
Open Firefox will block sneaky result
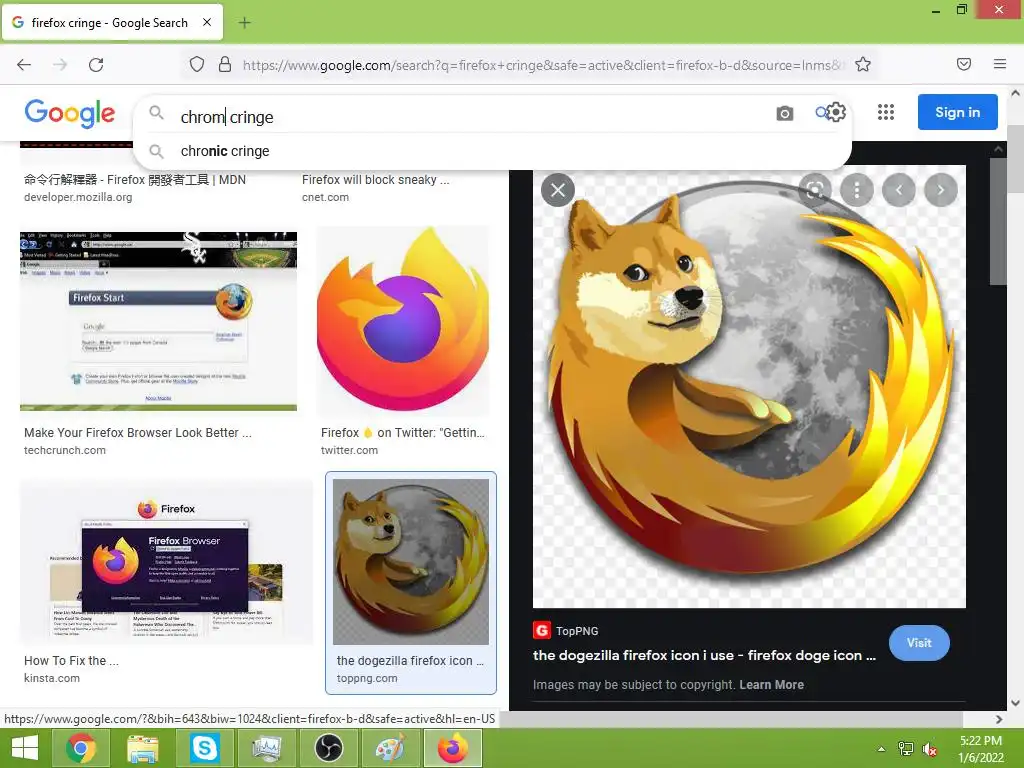tap(376, 180)
